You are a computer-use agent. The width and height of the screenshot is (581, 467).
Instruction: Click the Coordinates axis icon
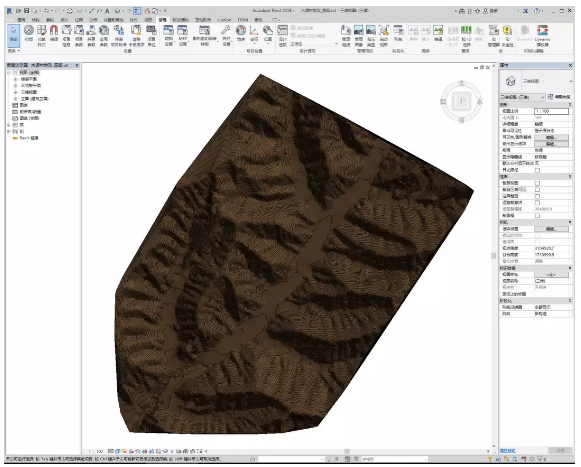pos(254,33)
